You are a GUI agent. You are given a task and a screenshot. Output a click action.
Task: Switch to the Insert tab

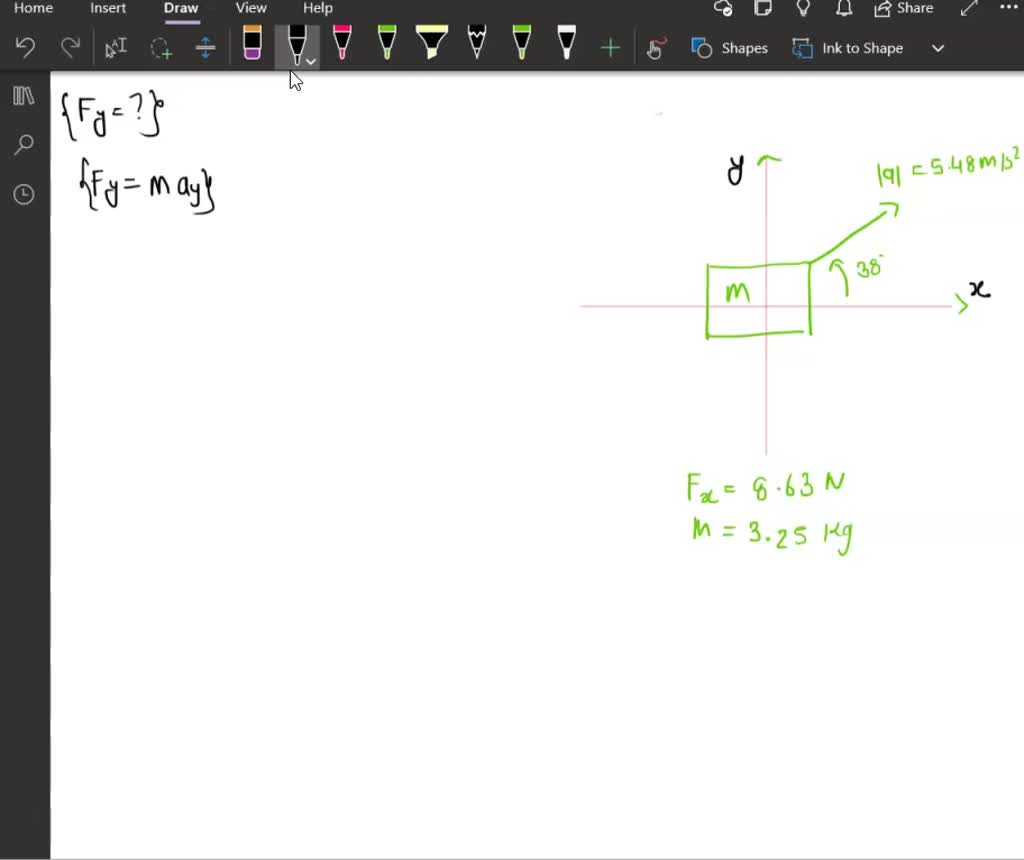pos(108,8)
